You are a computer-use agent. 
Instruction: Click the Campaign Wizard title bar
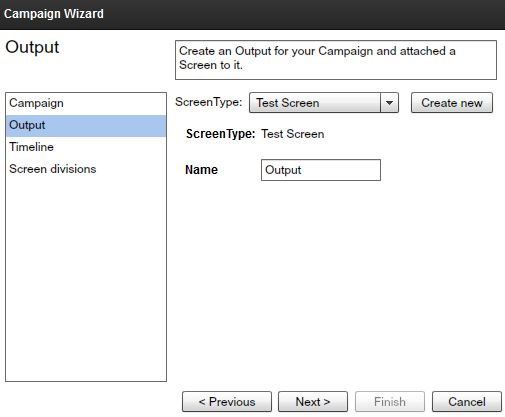pos(252,14)
